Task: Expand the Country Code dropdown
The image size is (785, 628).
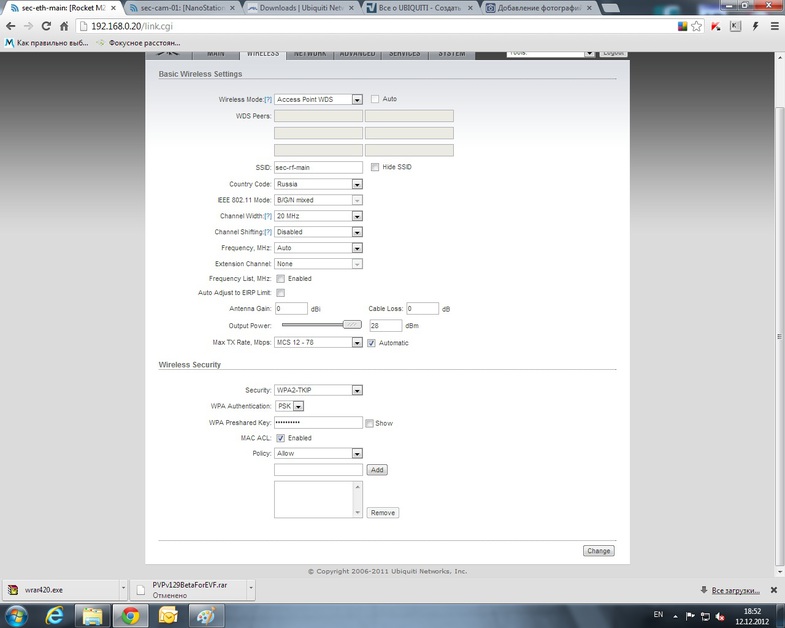Action: 318,184
